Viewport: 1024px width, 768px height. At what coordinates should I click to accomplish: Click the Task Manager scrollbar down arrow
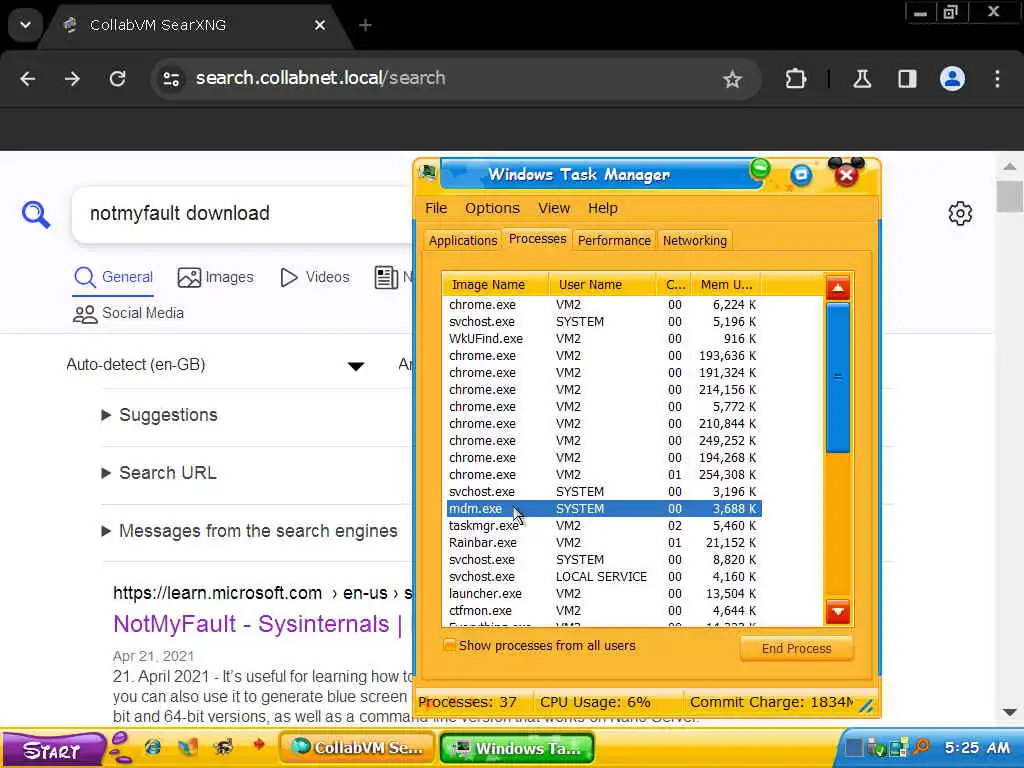tap(838, 612)
